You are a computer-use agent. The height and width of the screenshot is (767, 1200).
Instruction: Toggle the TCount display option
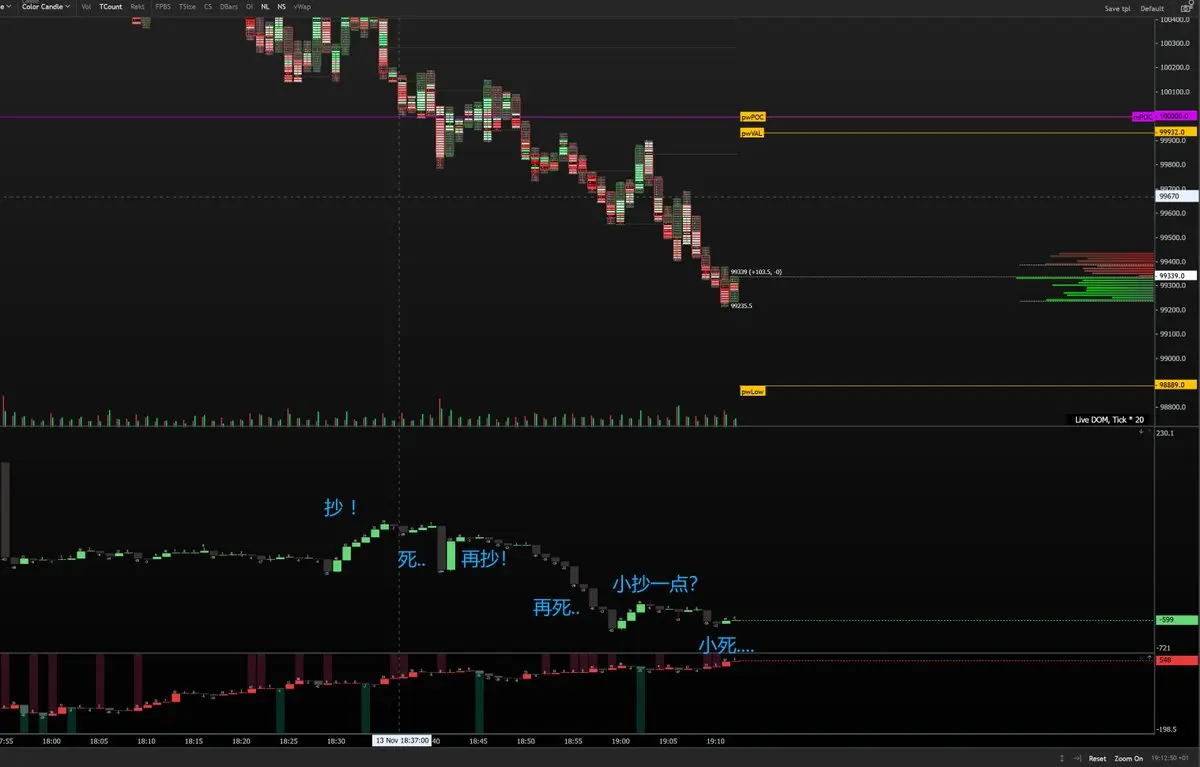[111, 6]
